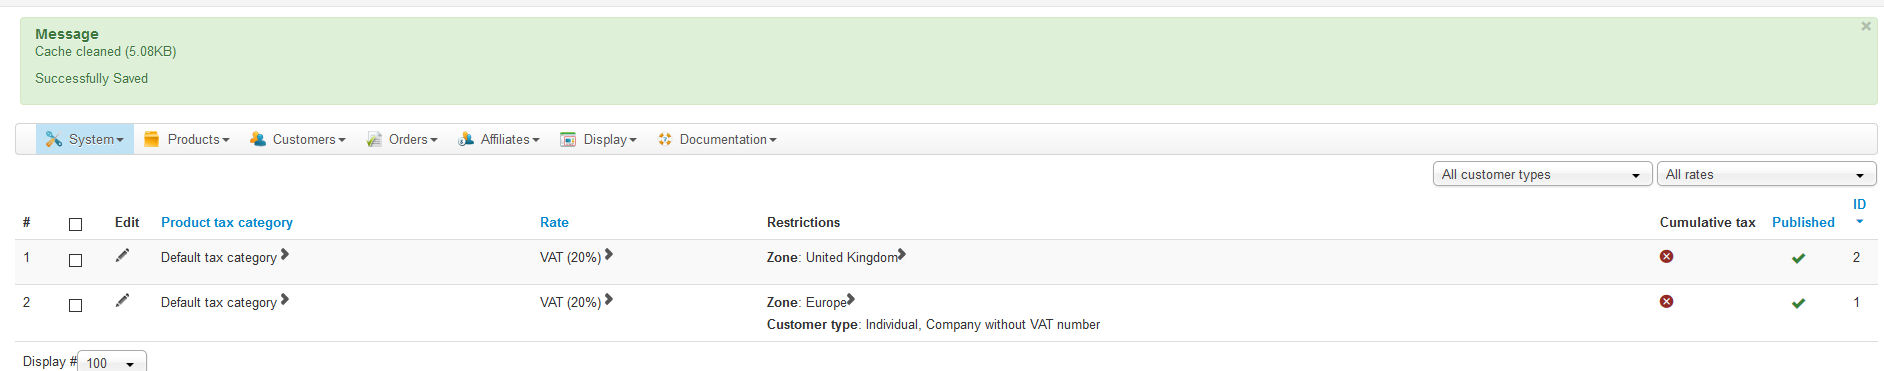Check the checkbox for row 1
The width and height of the screenshot is (1884, 371).
(x=75, y=260)
